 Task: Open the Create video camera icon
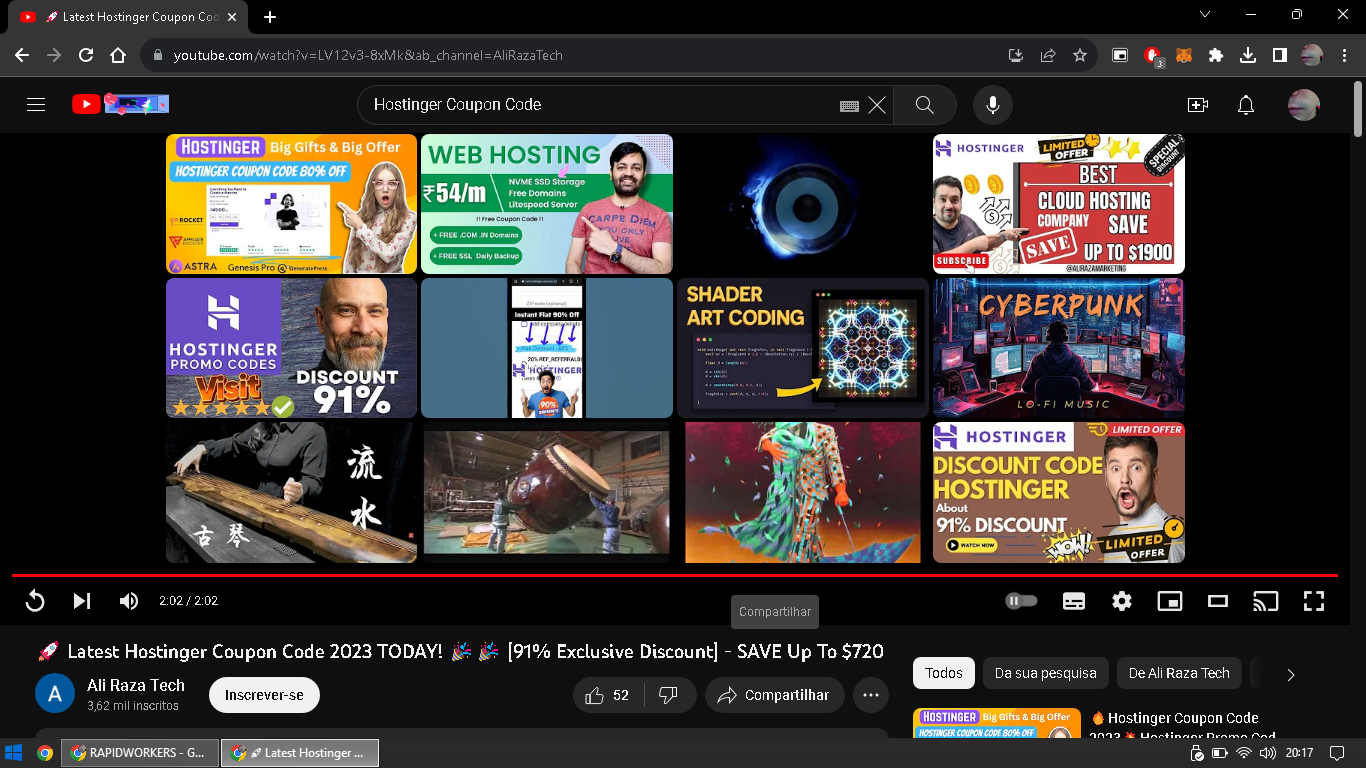[1197, 105]
